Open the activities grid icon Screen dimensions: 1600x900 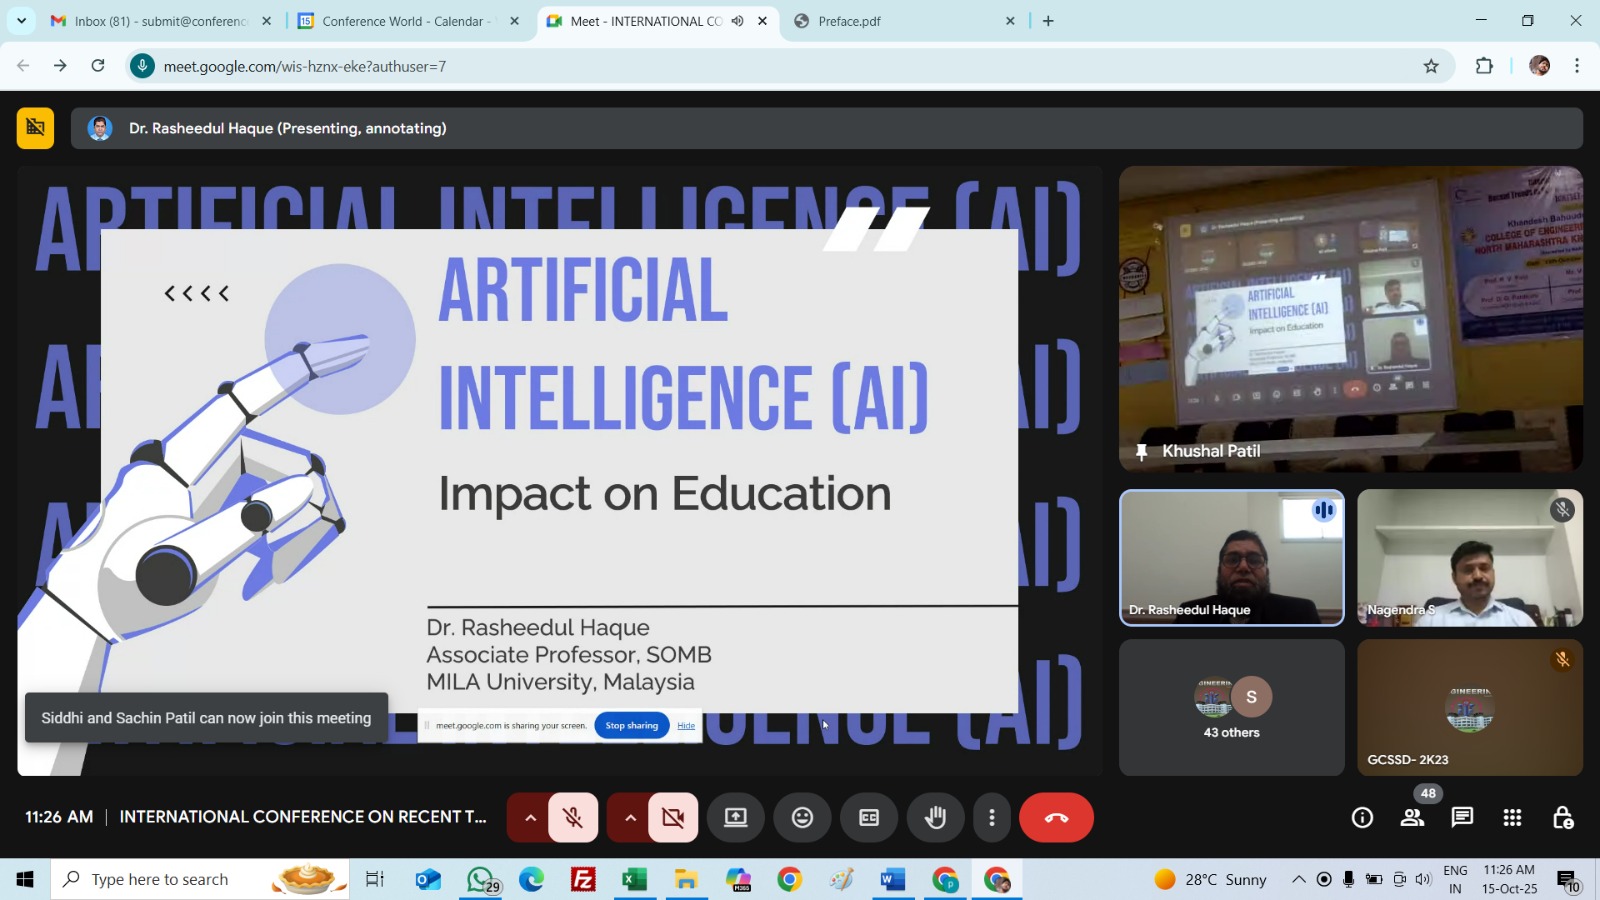coord(1512,818)
